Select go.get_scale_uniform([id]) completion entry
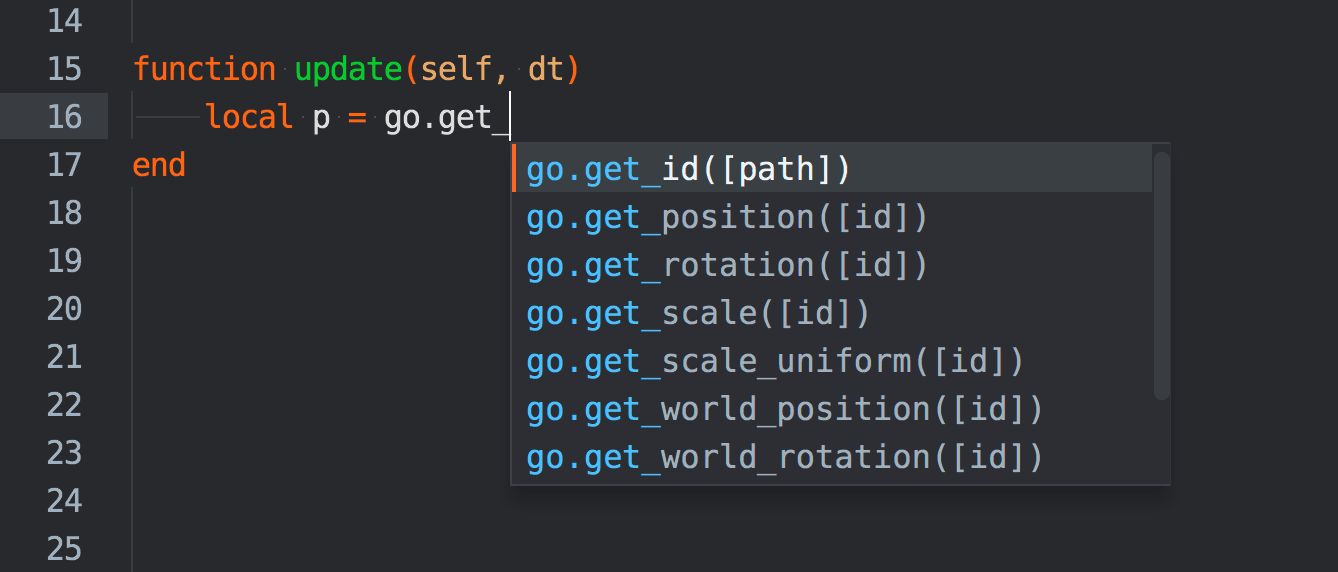Image resolution: width=1338 pixels, height=572 pixels. click(x=775, y=361)
